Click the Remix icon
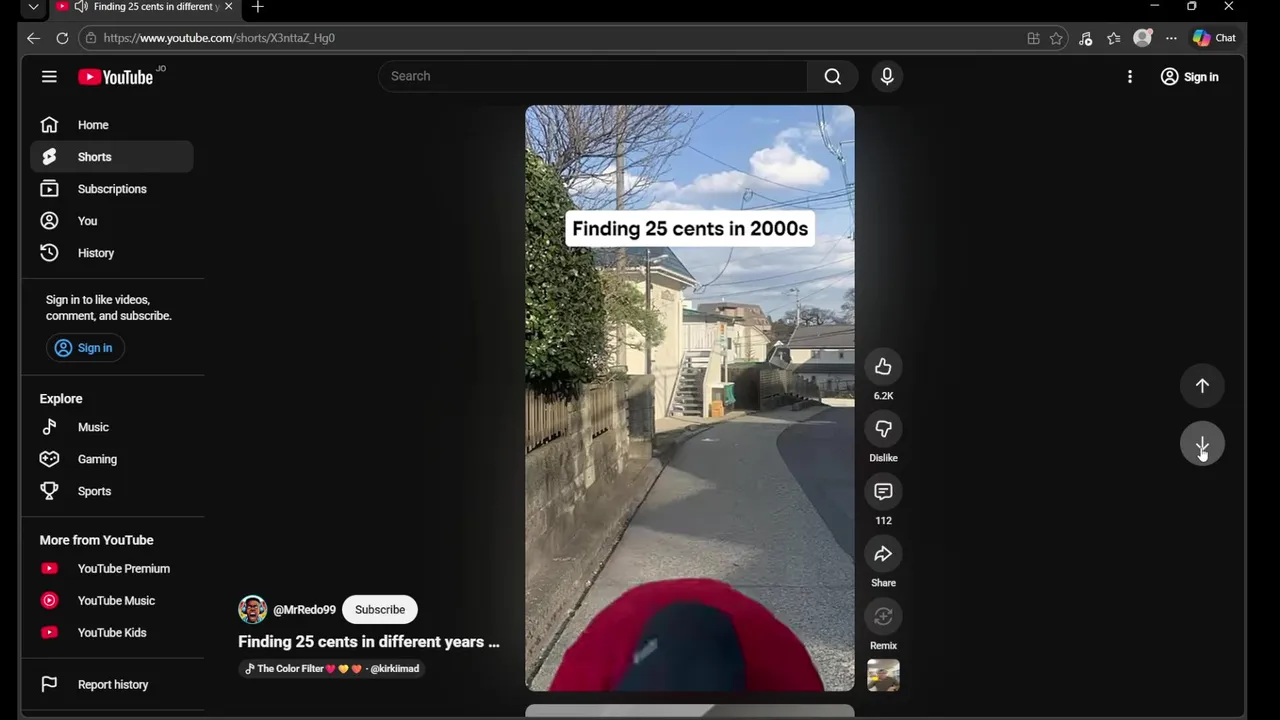The height and width of the screenshot is (720, 1280). click(x=883, y=617)
